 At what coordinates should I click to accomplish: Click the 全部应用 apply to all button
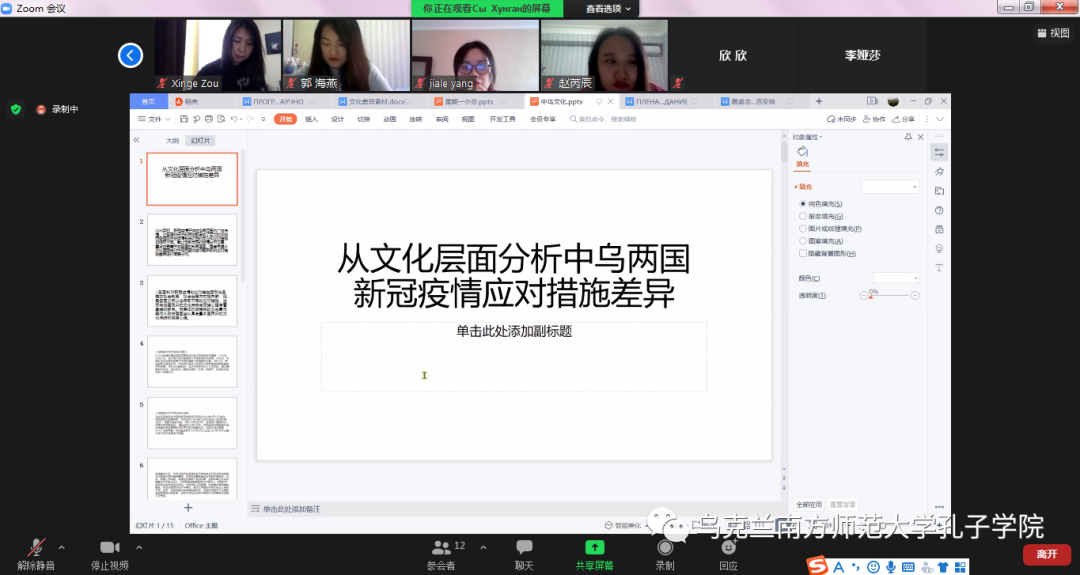coord(809,504)
